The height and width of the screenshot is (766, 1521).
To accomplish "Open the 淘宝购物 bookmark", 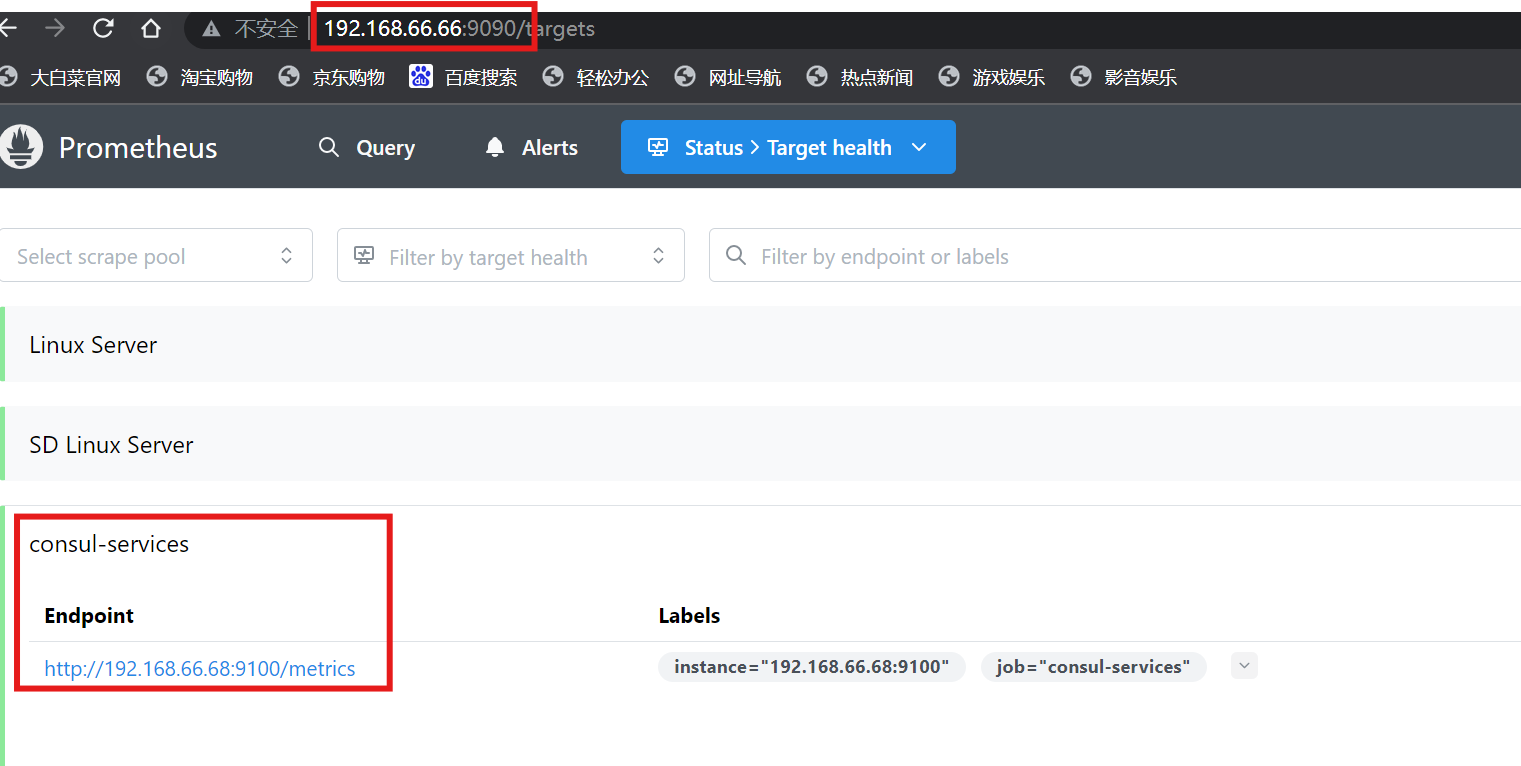I will [x=199, y=77].
